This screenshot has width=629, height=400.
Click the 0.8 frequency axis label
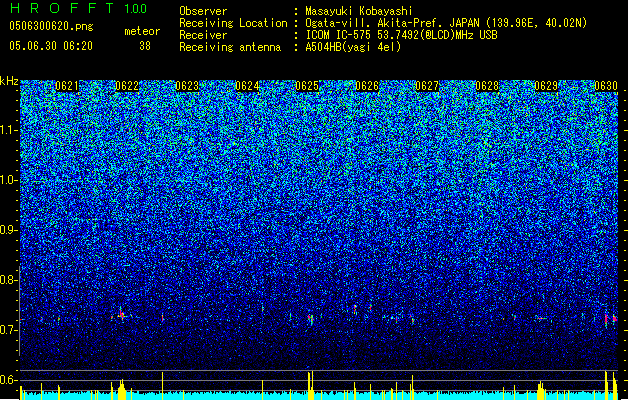tap(9, 280)
